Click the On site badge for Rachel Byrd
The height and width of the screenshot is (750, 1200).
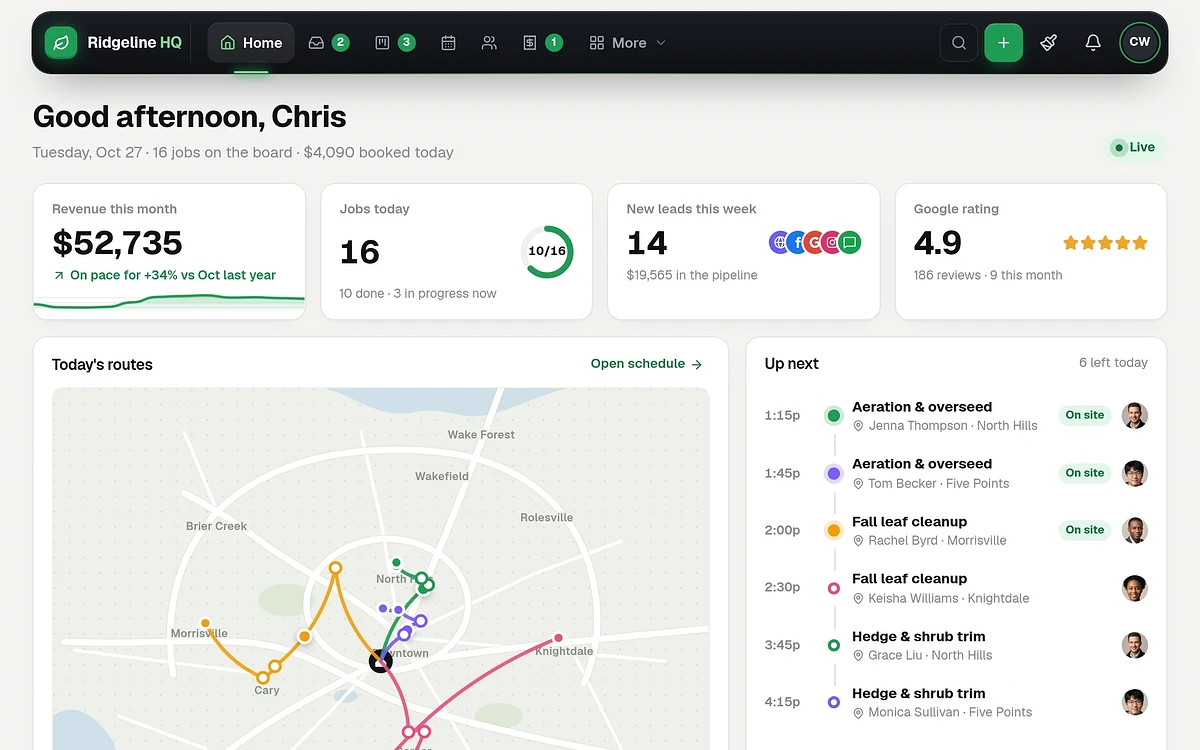point(1085,530)
